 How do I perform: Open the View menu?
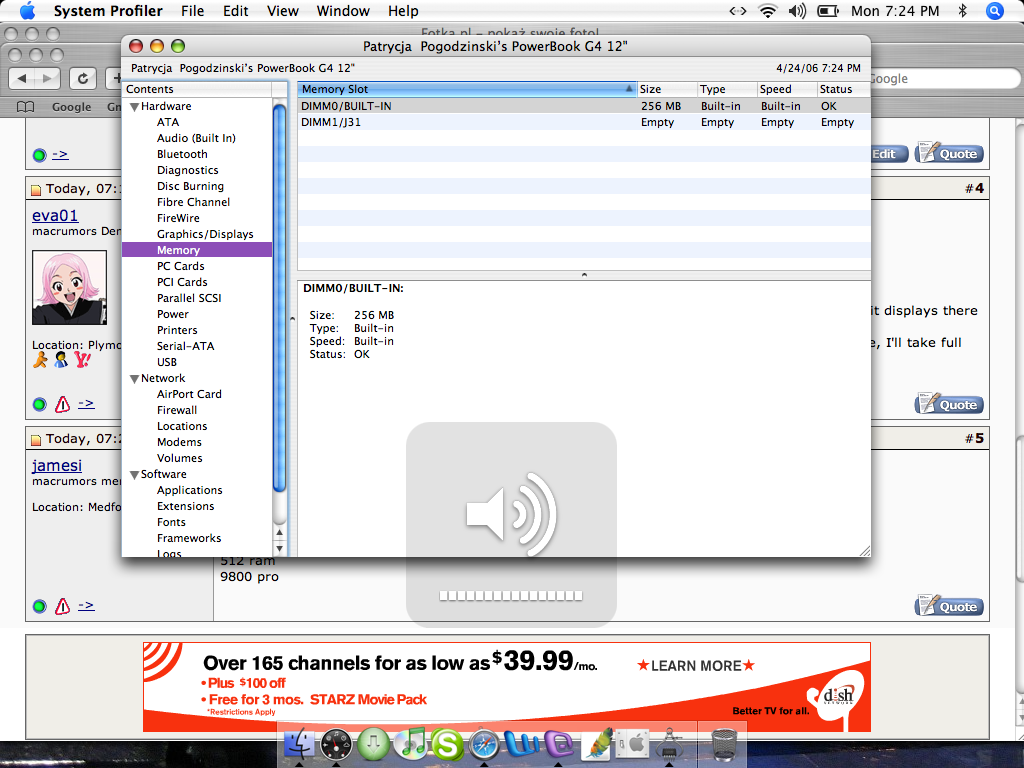click(x=282, y=11)
